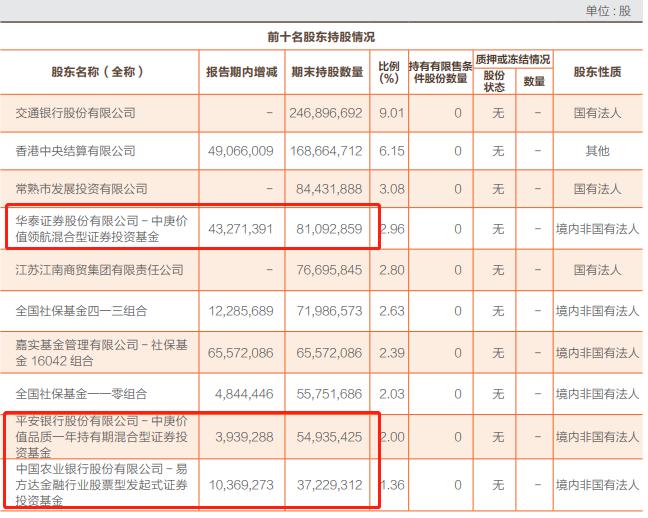Image resolution: width=648 pixels, height=518 pixels.
Task: Click percentage 9.01
Action: (x=391, y=113)
